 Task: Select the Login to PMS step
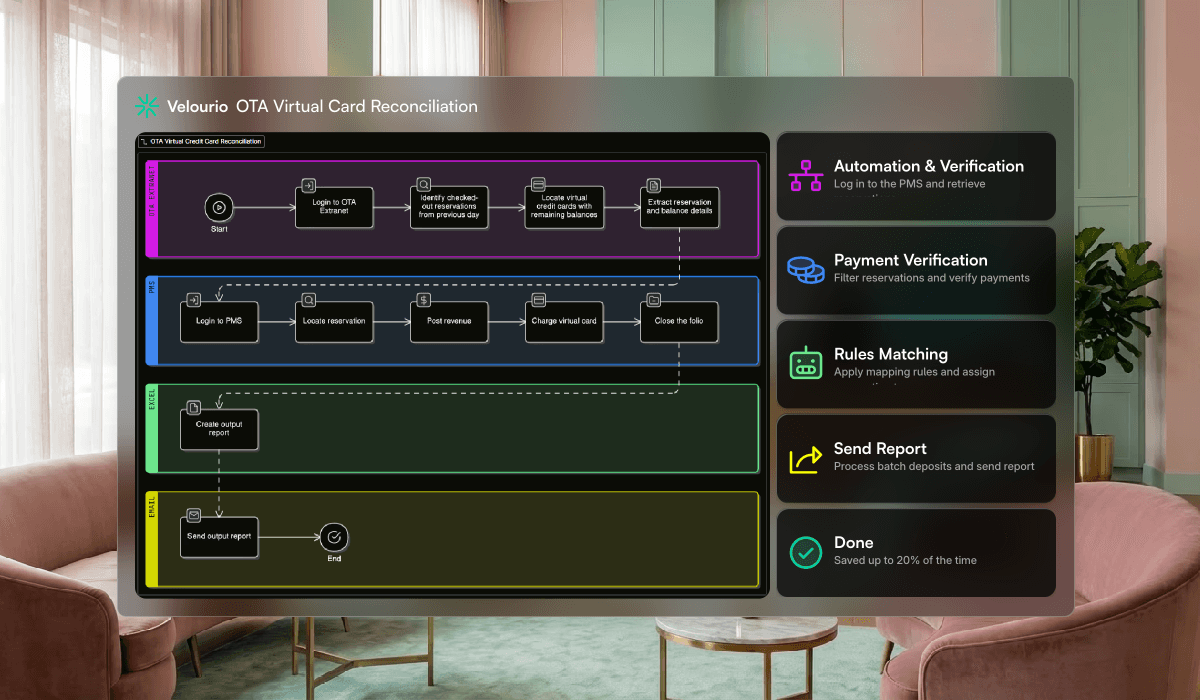click(219, 321)
